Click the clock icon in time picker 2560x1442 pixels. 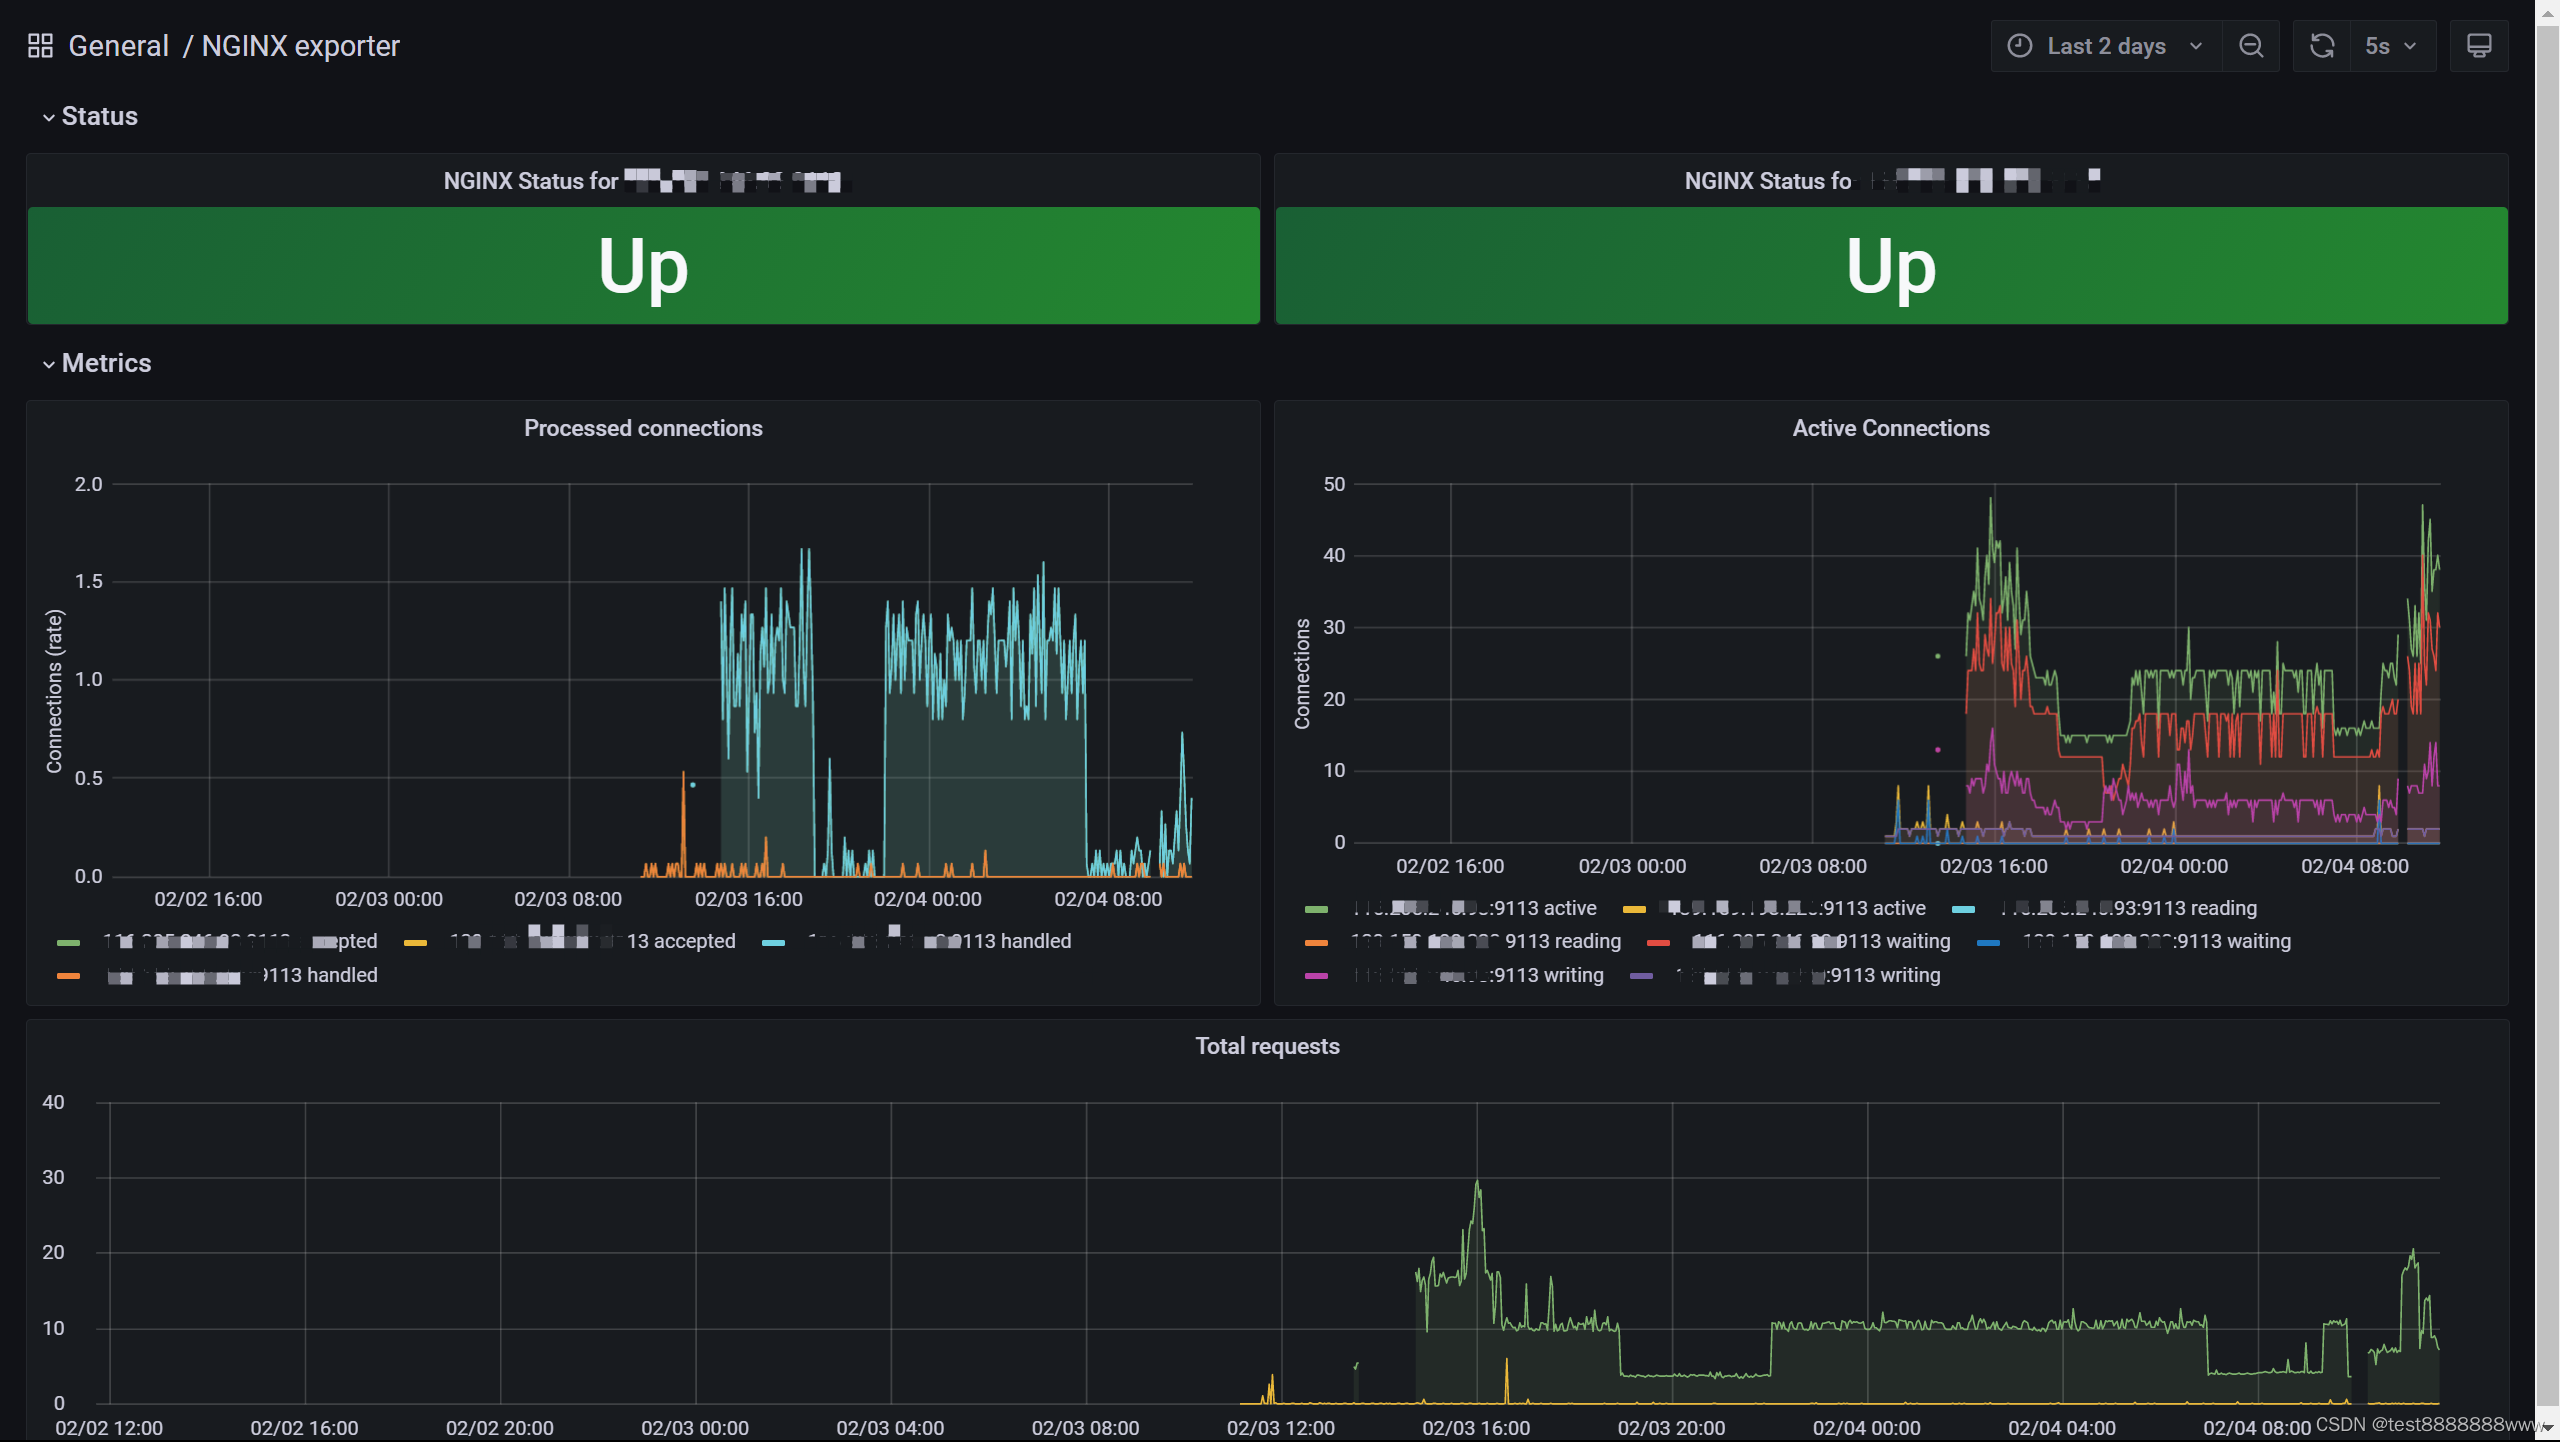pos(2019,46)
